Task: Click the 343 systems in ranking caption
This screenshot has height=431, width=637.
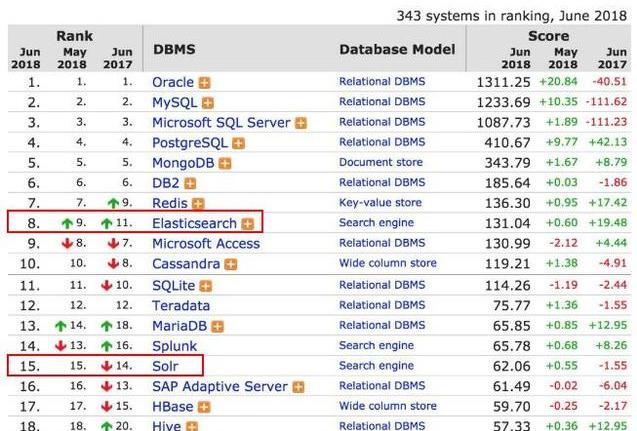Action: click(512, 16)
